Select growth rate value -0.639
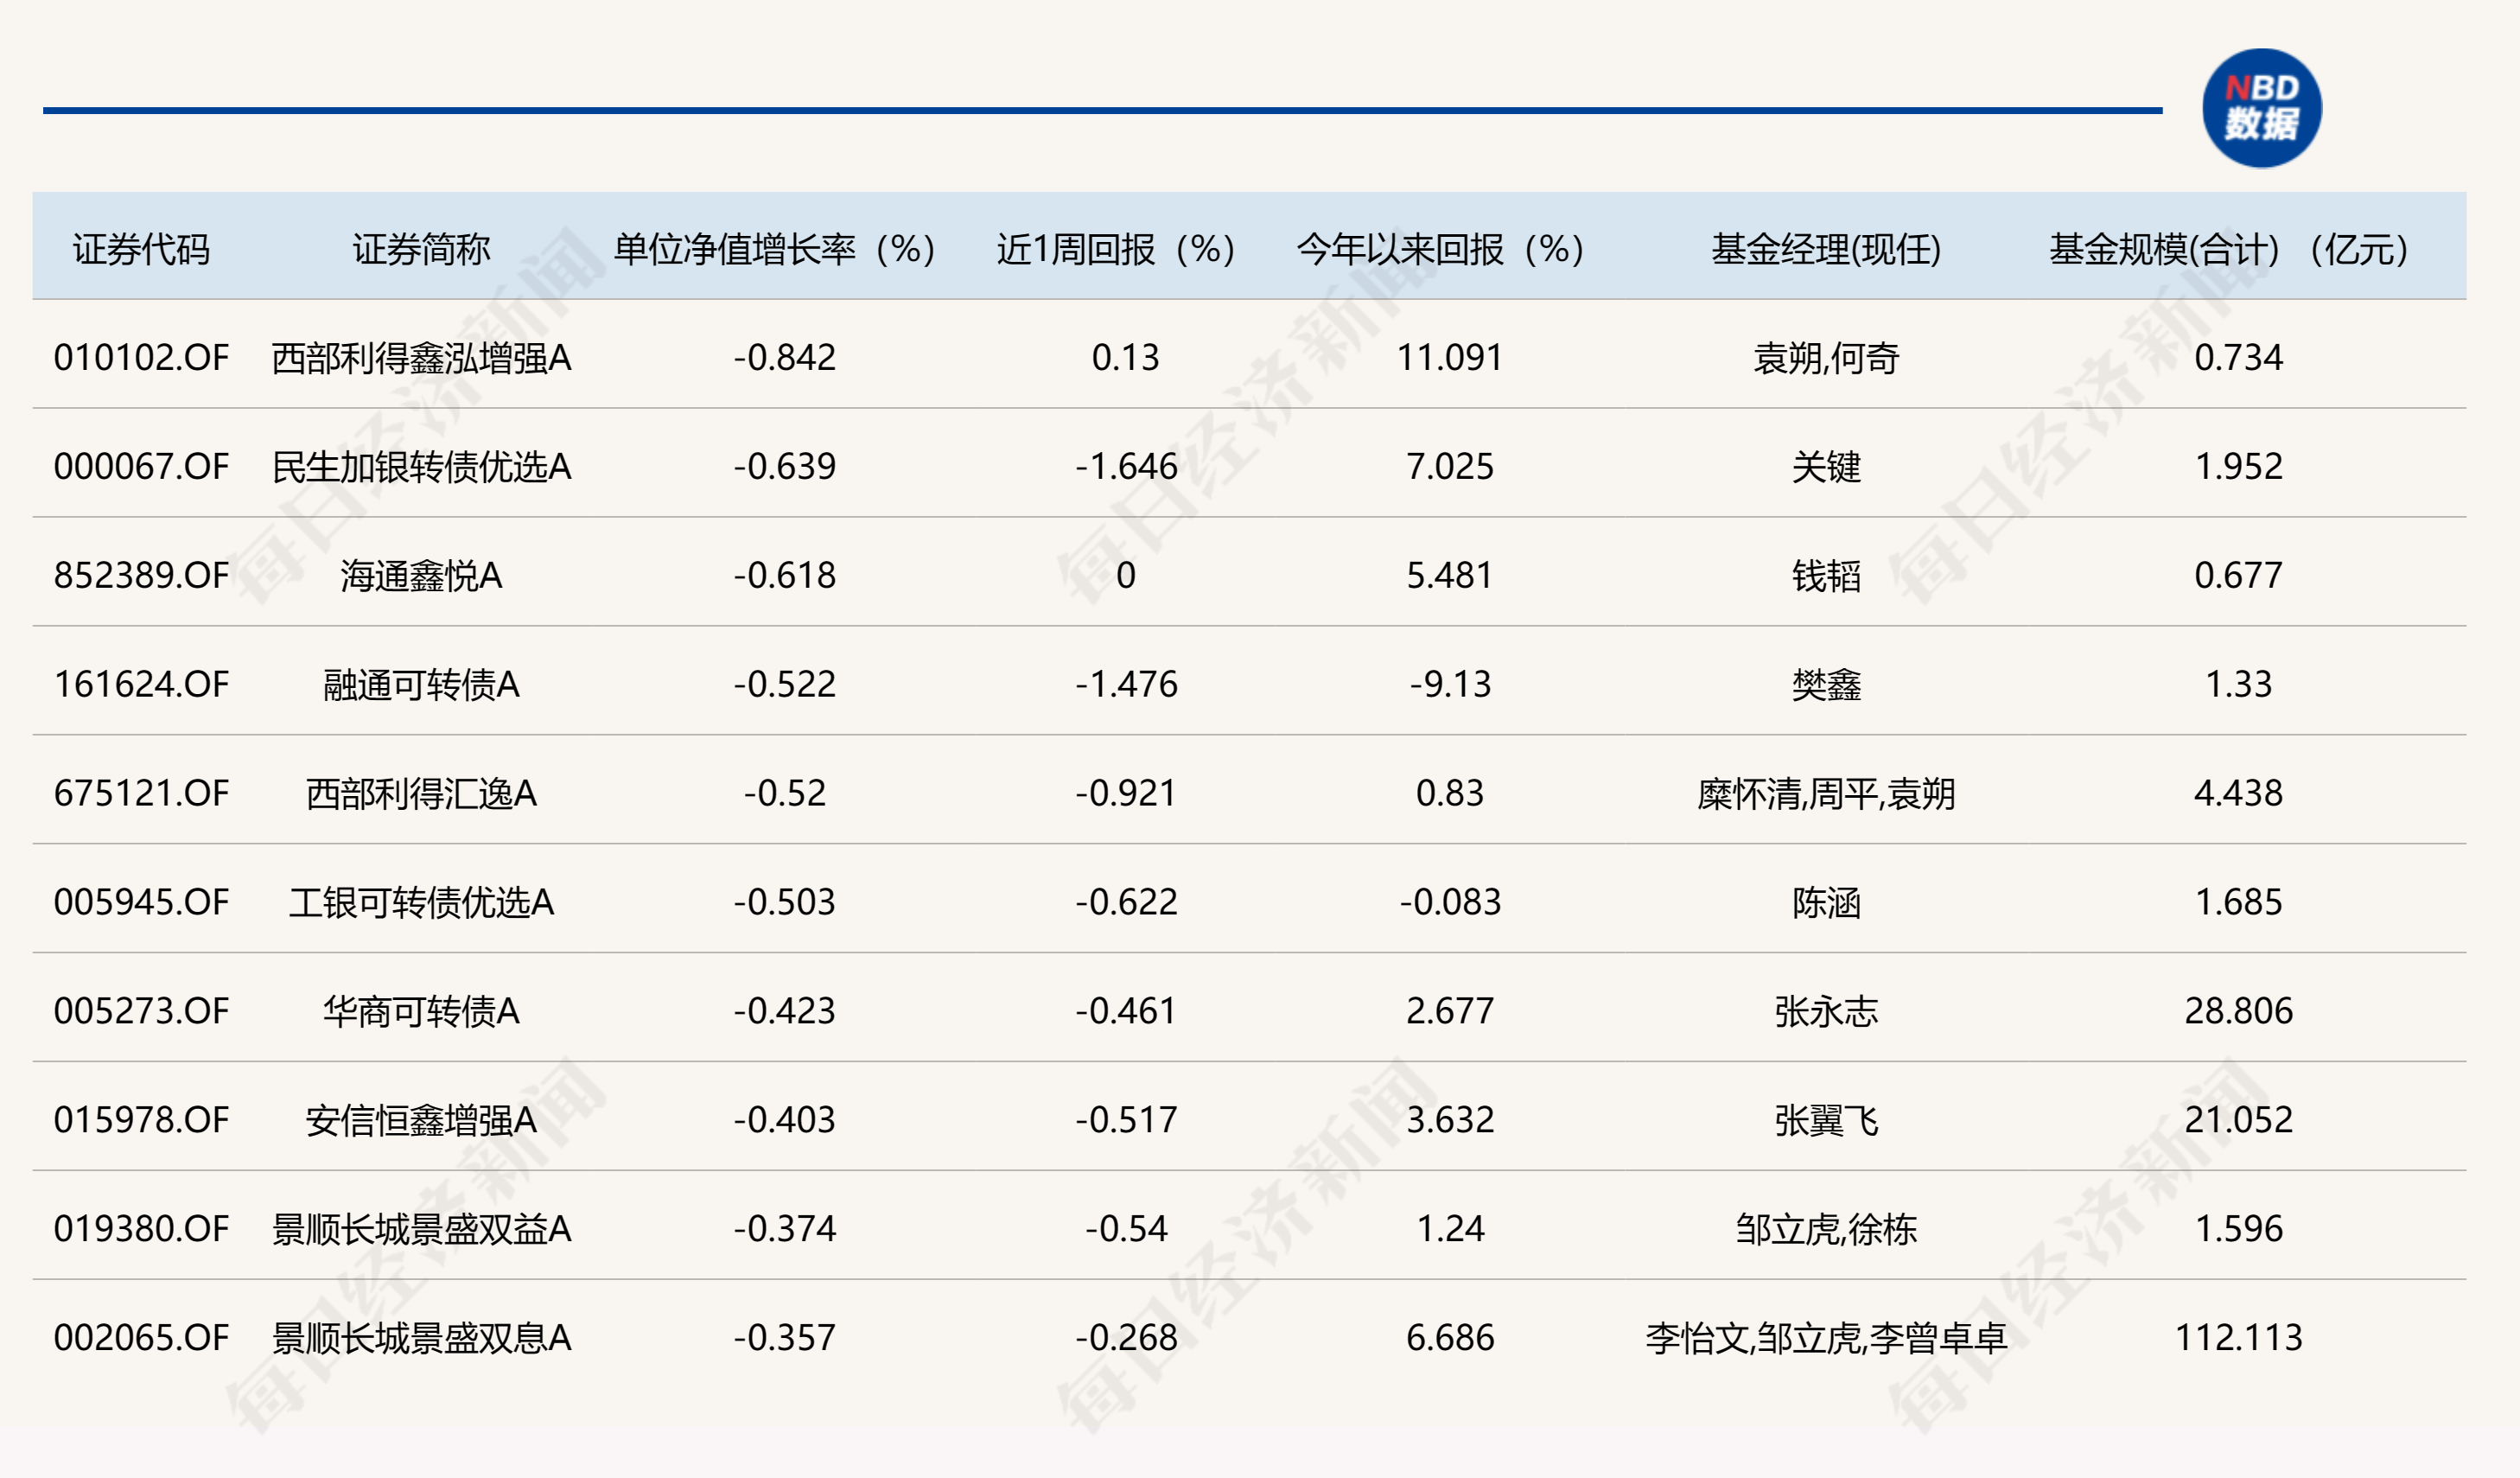Screen dimensions: 2520x1478 click(x=785, y=467)
